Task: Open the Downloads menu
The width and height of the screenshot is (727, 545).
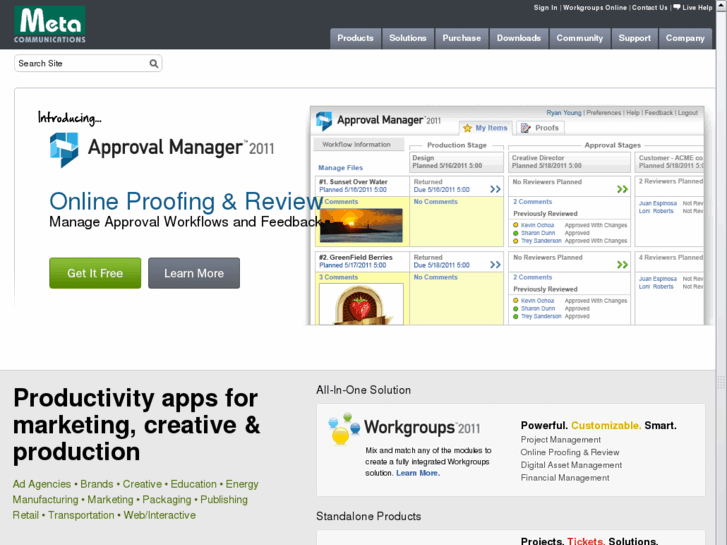Action: click(518, 38)
